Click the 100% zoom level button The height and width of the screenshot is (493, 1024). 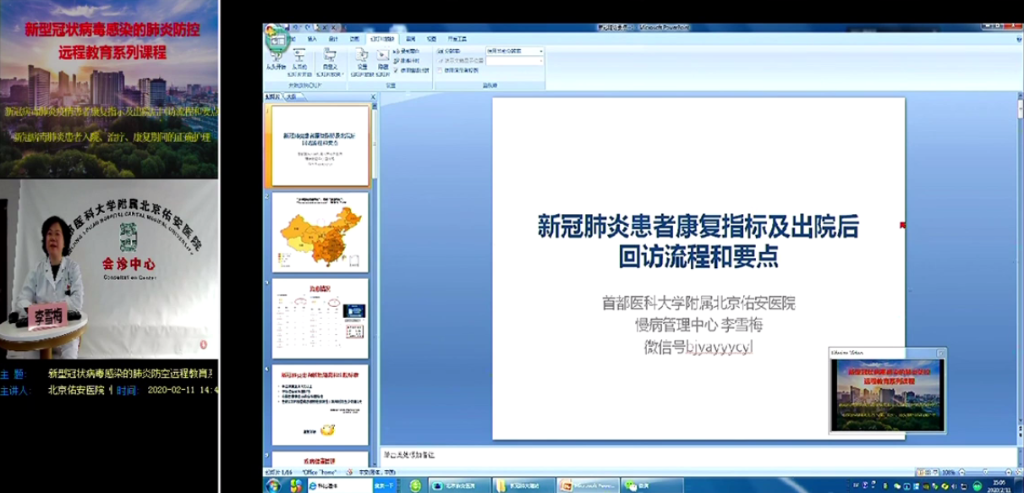[x=949, y=472]
